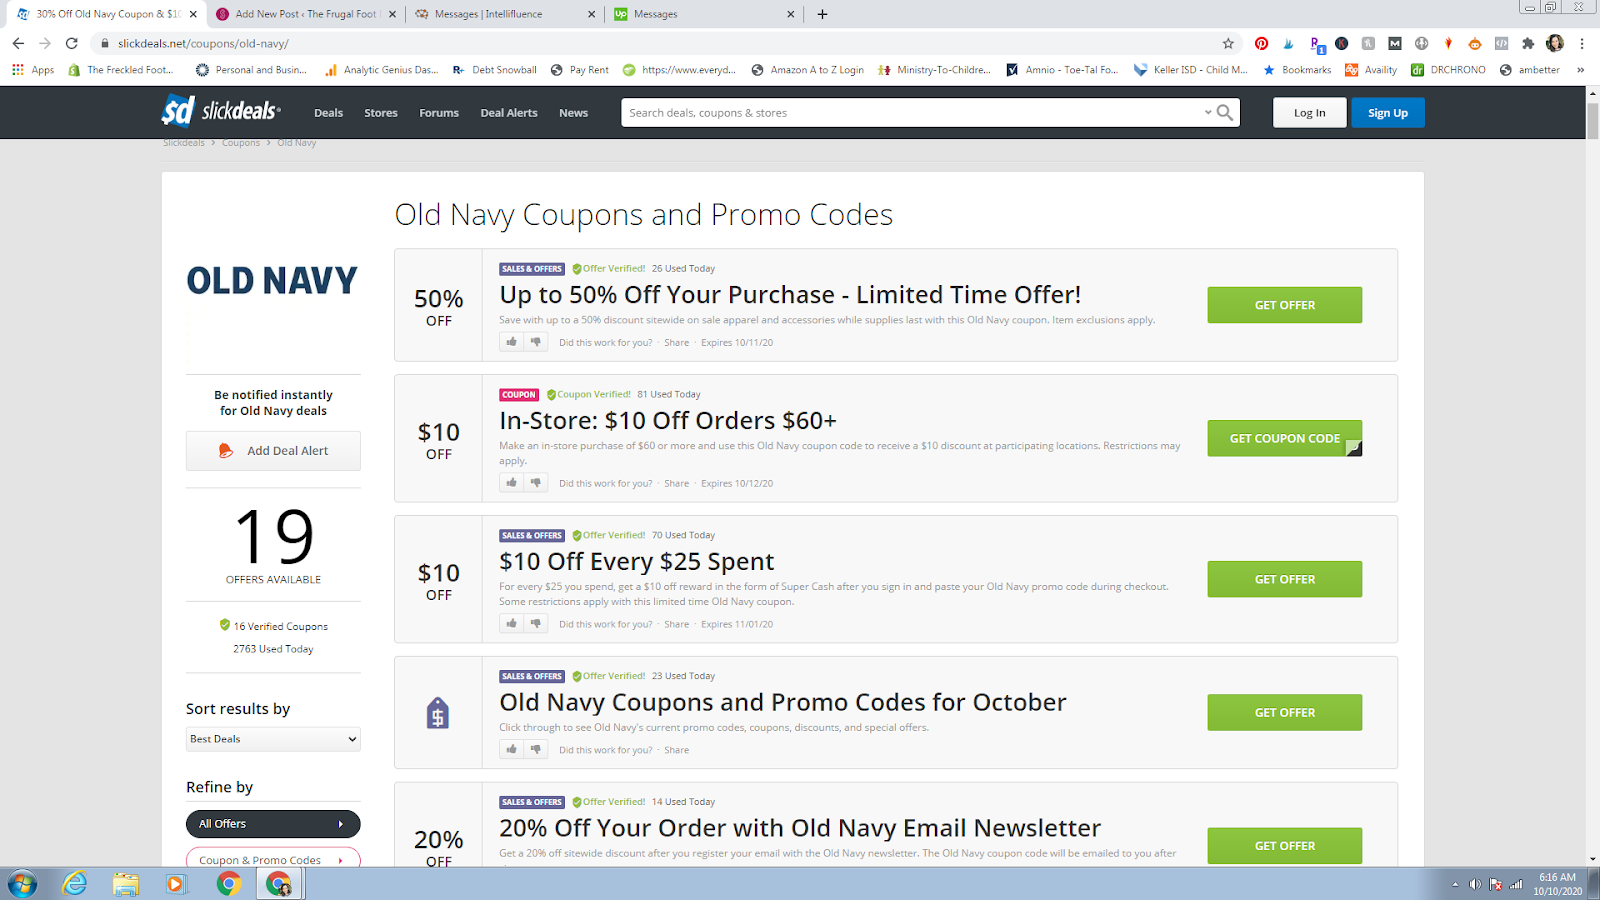Thumbs up the 50% Off offer

512,342
